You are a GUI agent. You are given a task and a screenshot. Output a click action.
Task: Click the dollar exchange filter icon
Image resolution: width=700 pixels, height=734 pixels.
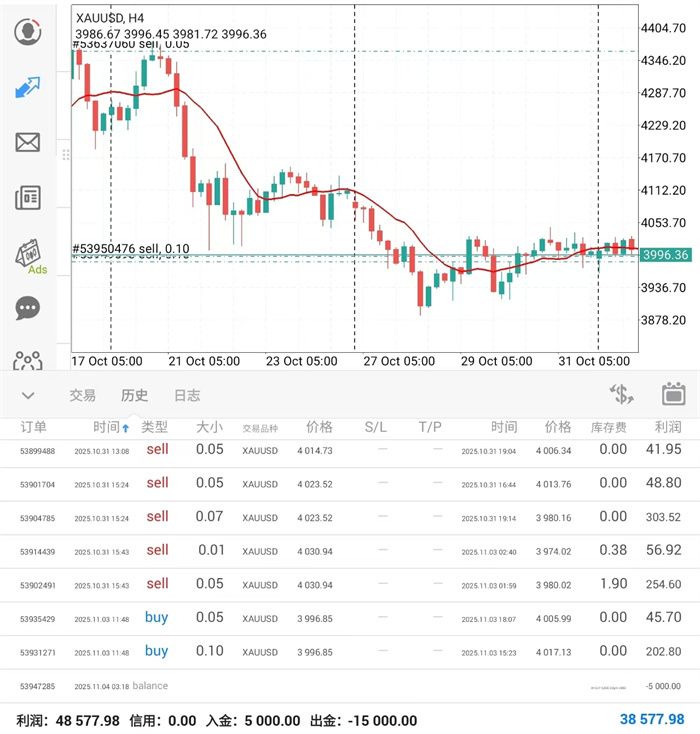pyautogui.click(x=621, y=394)
